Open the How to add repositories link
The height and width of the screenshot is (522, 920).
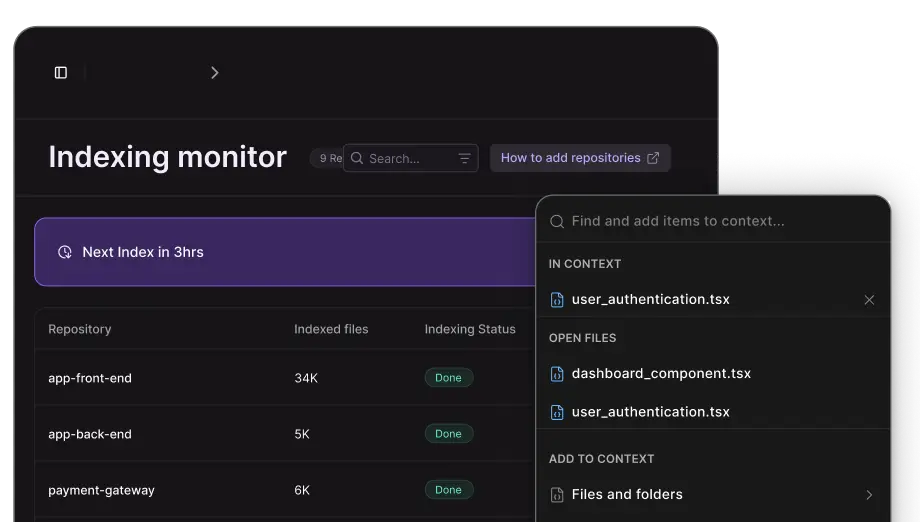tap(570, 158)
